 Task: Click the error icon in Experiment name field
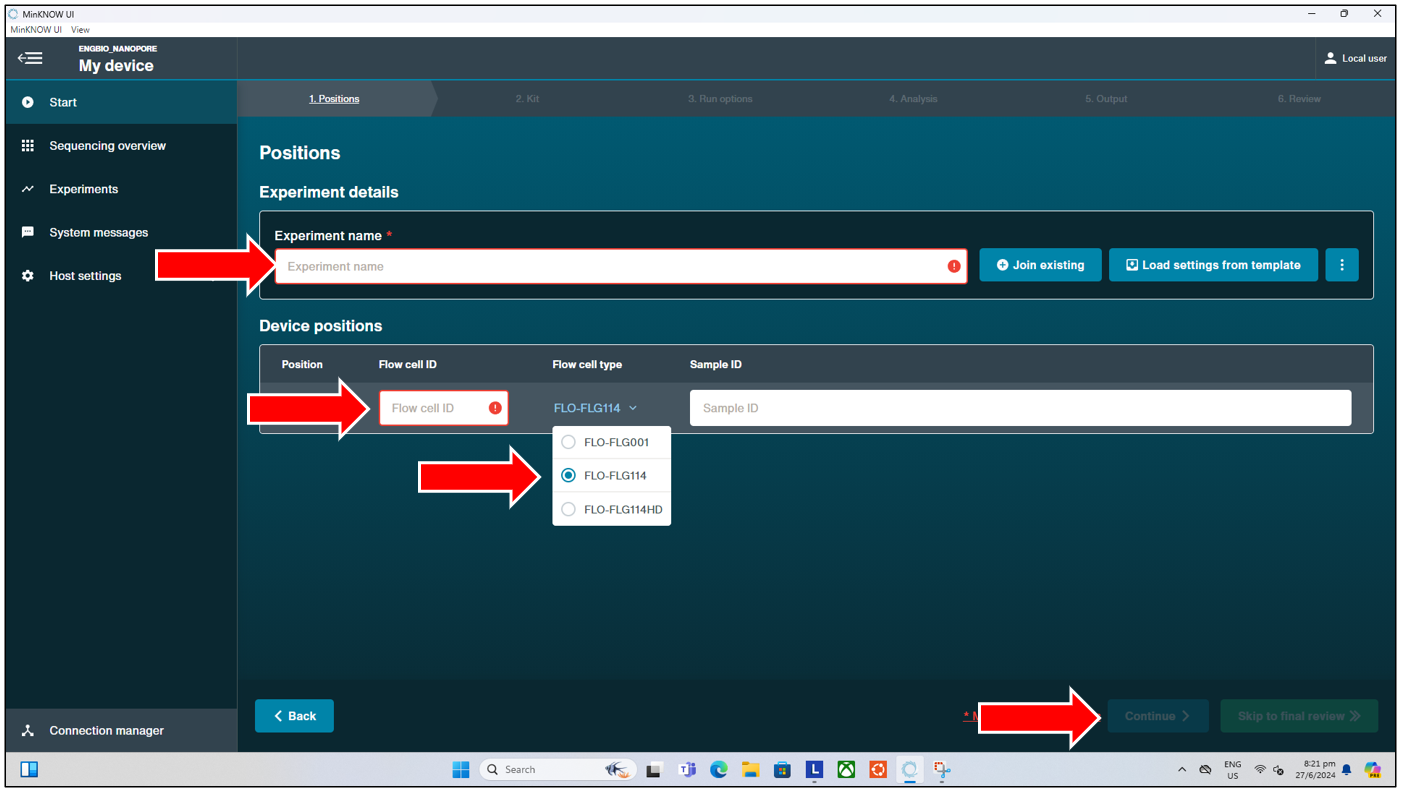pyautogui.click(x=954, y=266)
